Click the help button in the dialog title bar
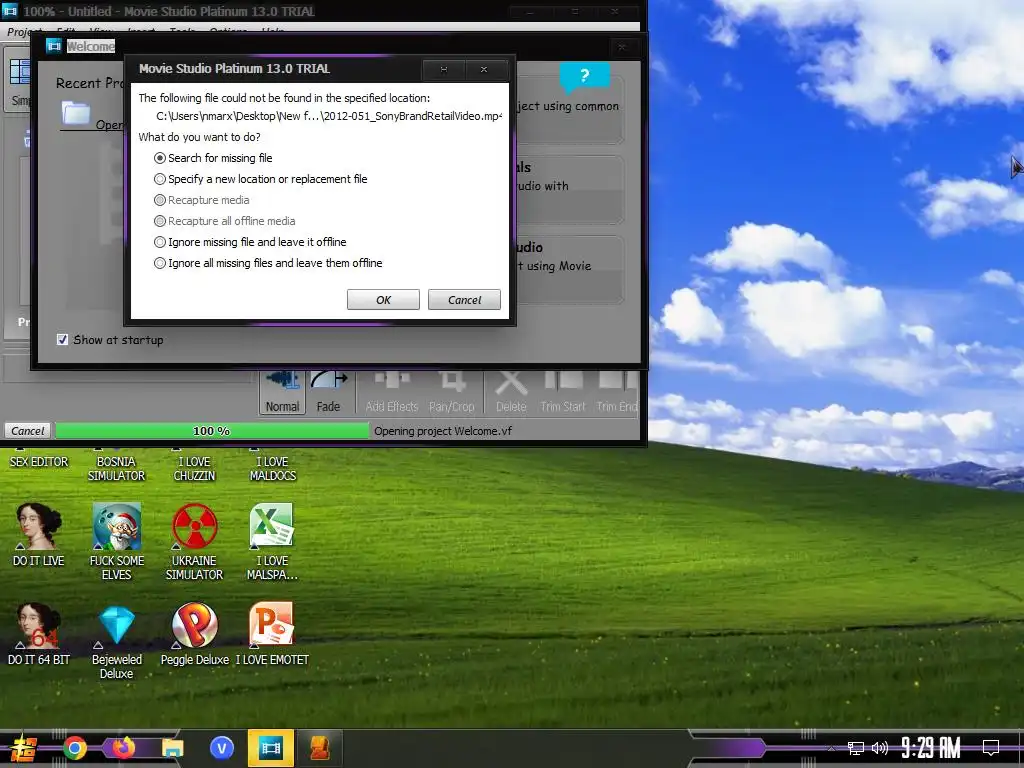 (443, 69)
